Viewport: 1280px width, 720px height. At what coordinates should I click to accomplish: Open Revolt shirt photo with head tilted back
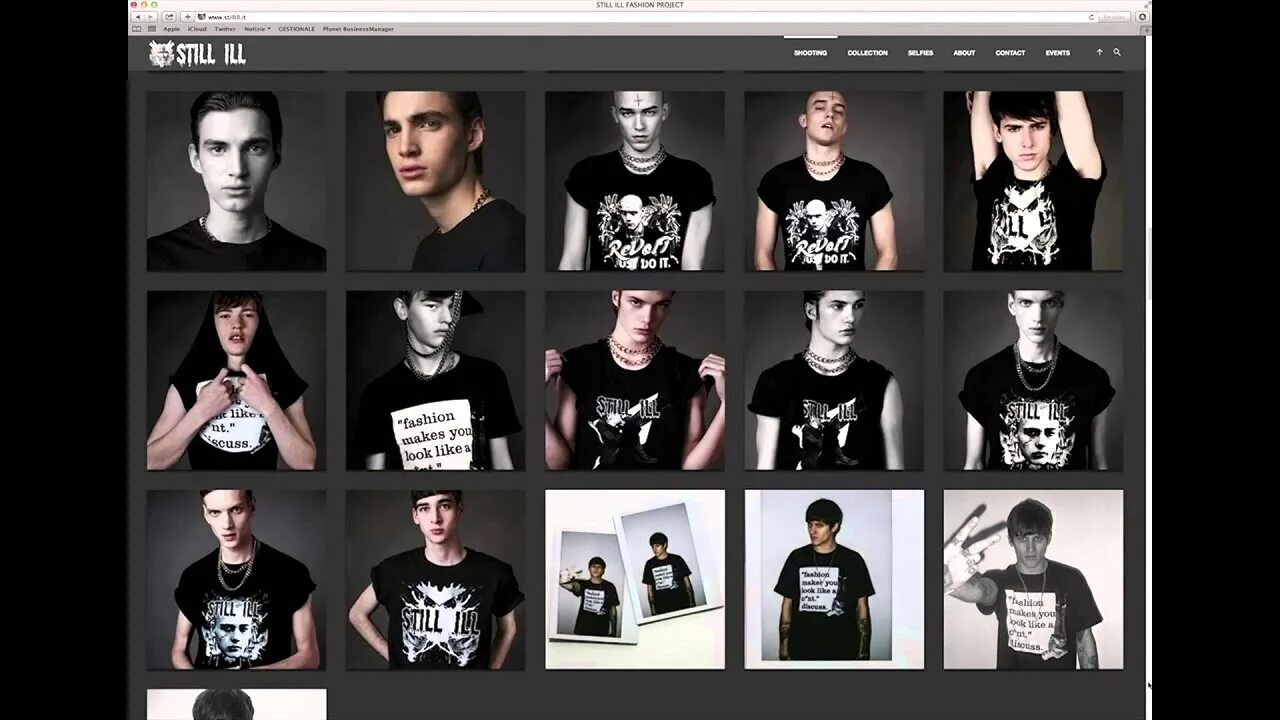coord(834,181)
